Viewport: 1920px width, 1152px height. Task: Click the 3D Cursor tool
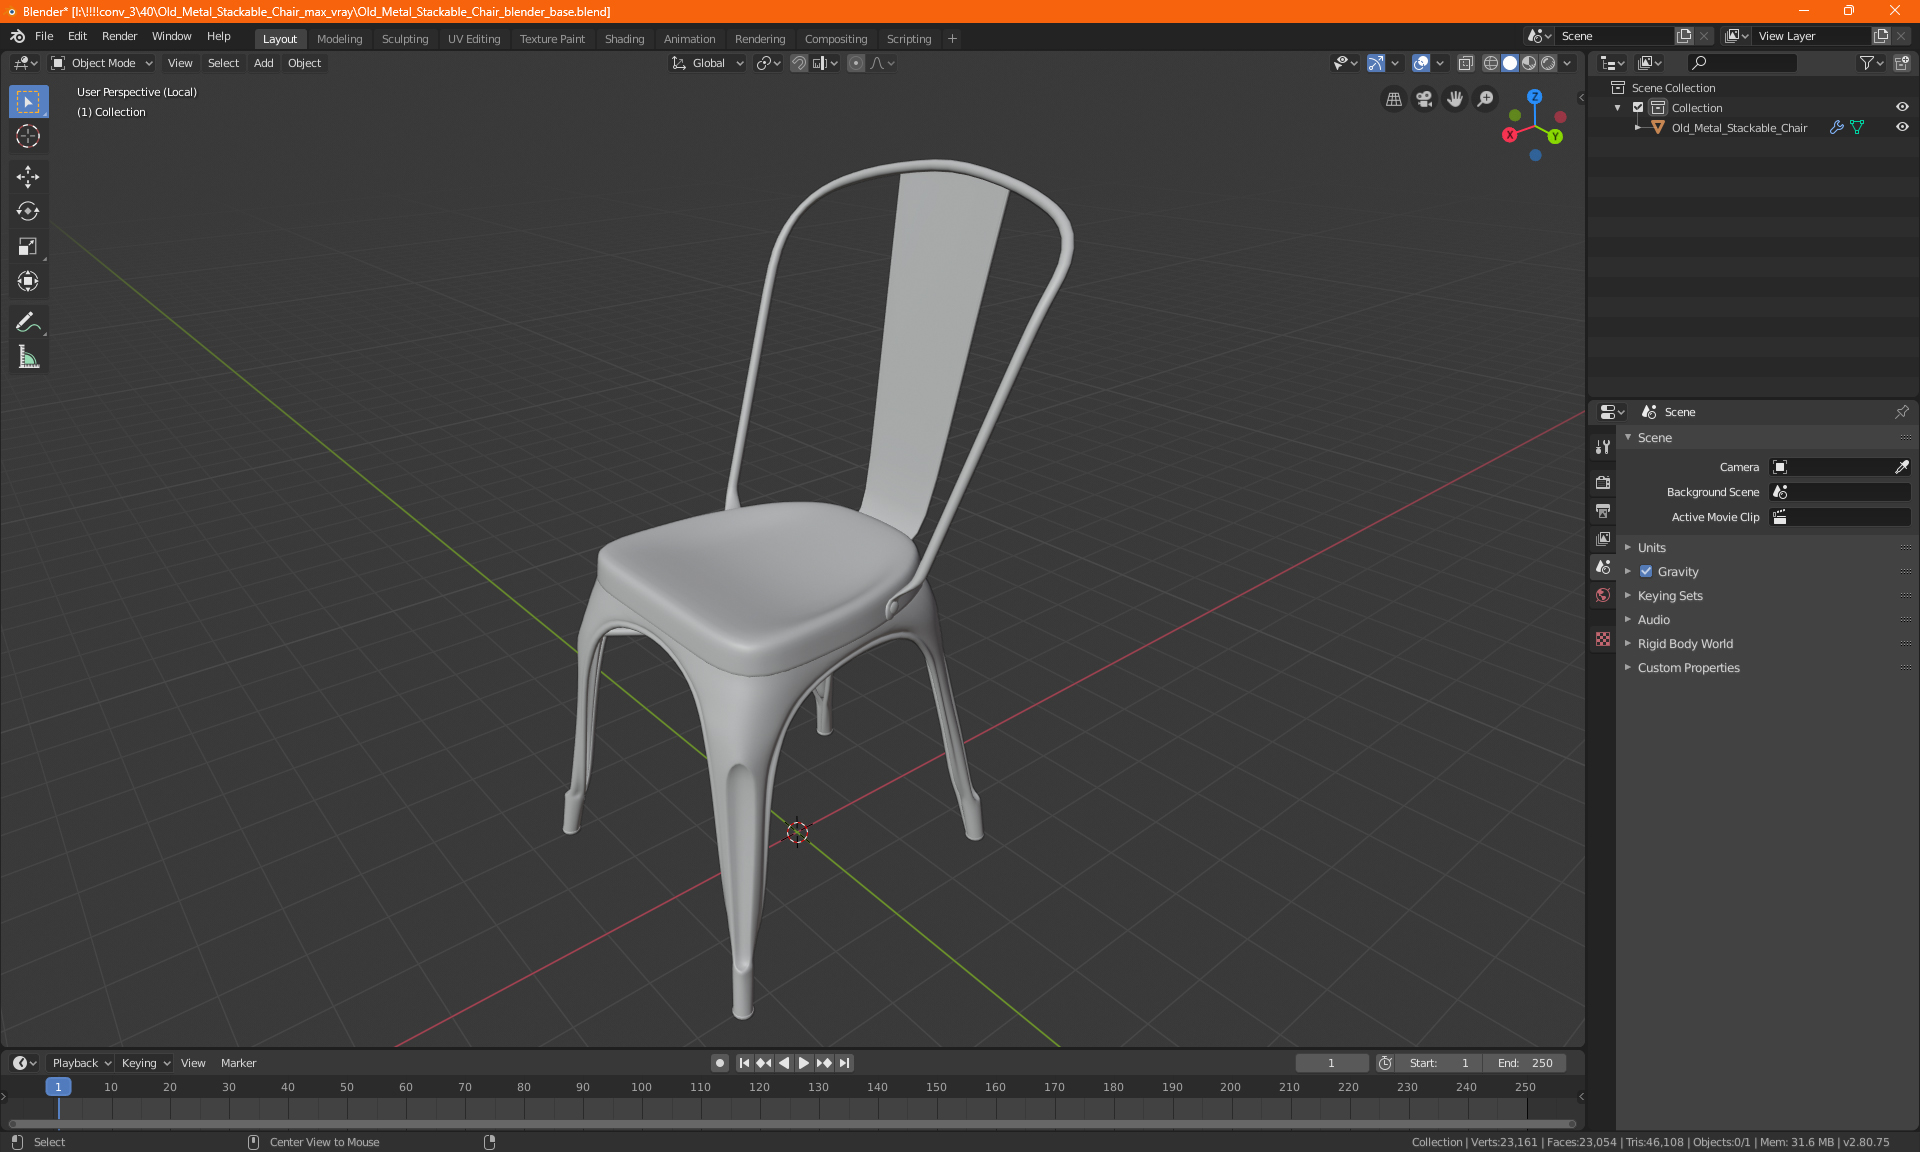28,136
